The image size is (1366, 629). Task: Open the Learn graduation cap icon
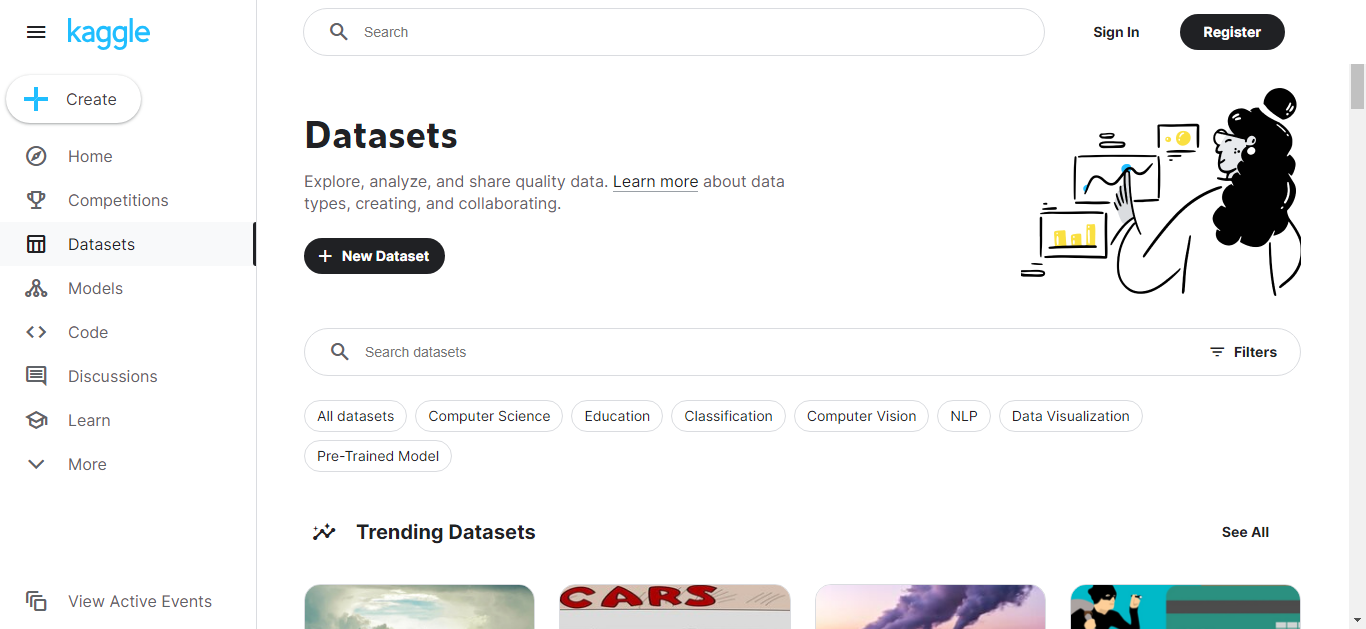pyautogui.click(x=36, y=420)
